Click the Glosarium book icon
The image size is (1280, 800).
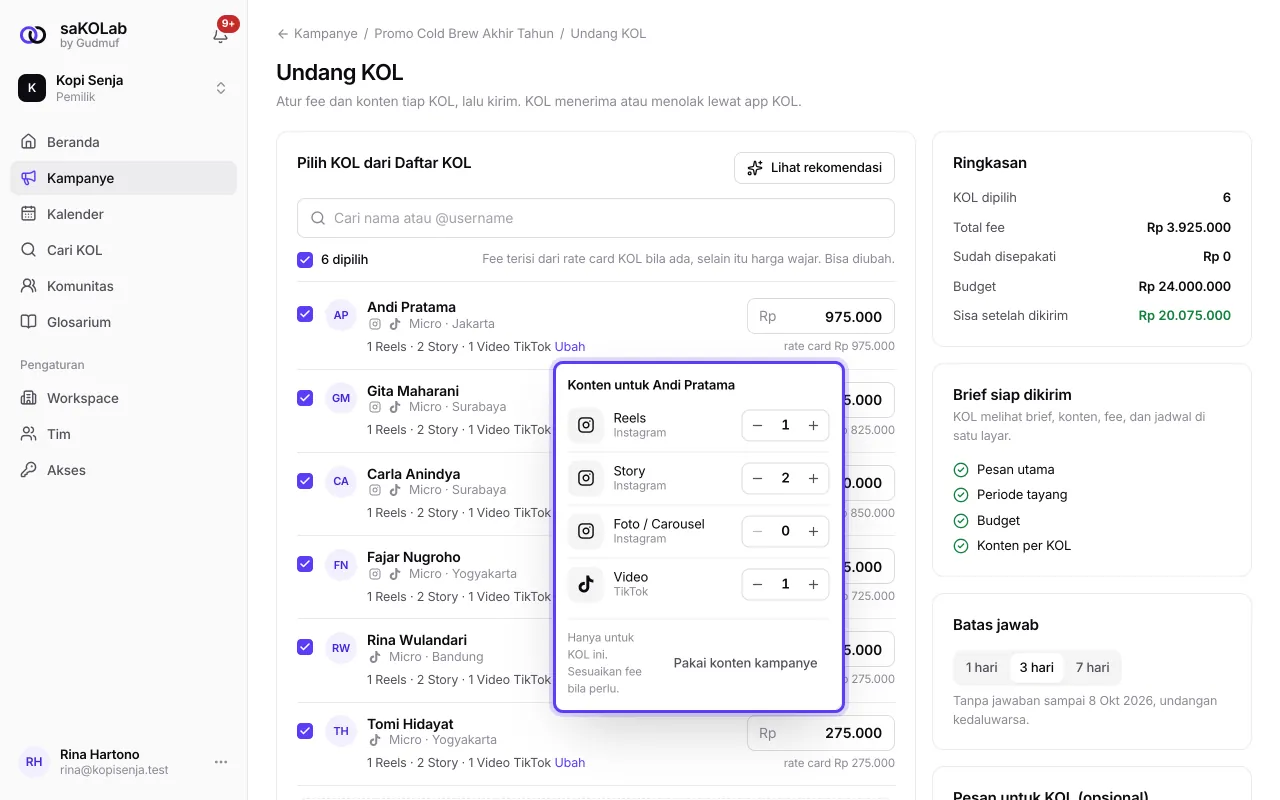tap(29, 322)
